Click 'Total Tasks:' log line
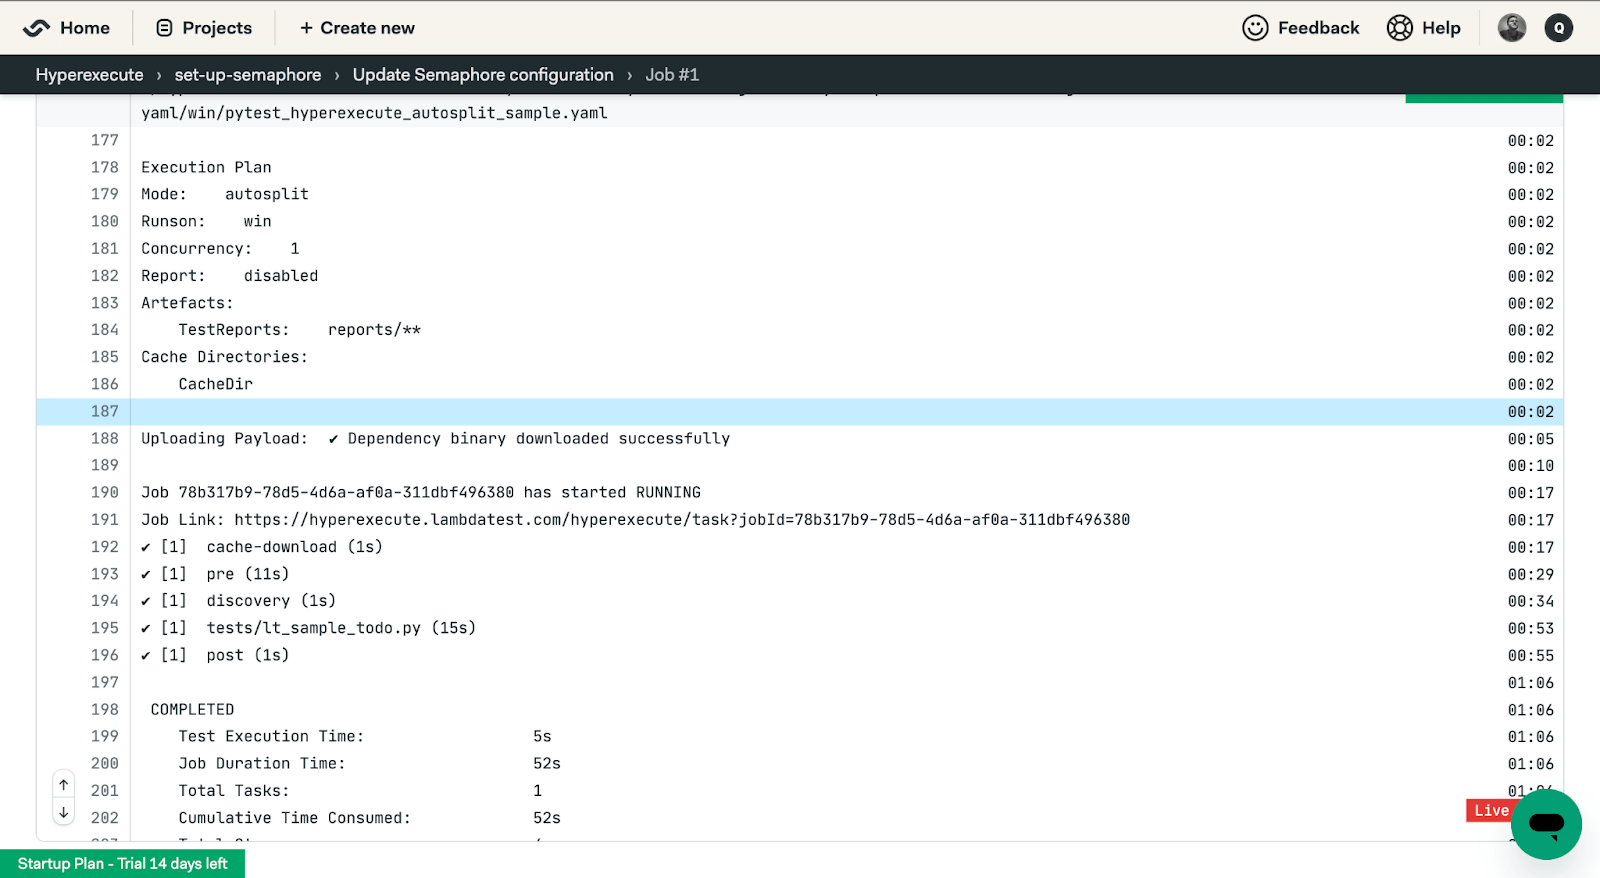1600x878 pixels. (360, 790)
